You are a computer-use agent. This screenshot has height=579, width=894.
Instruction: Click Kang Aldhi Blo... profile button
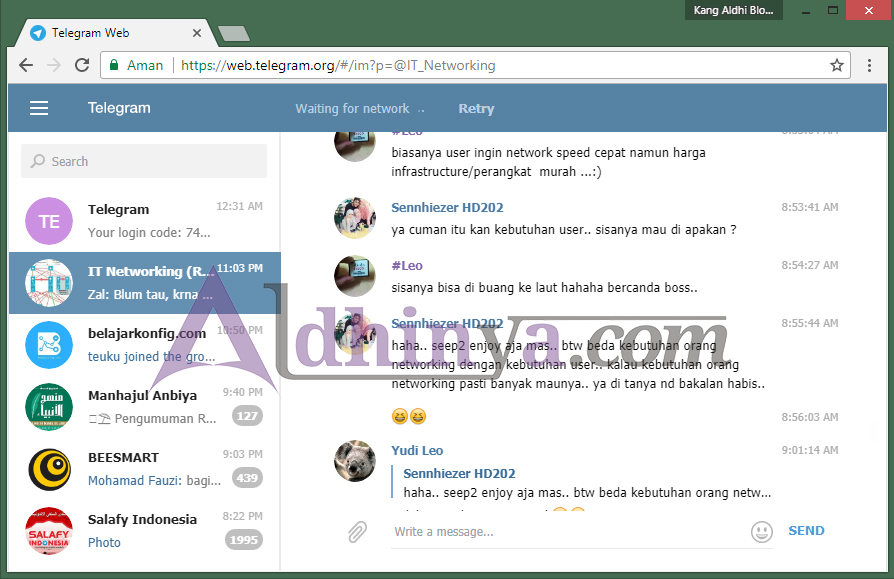pos(734,10)
